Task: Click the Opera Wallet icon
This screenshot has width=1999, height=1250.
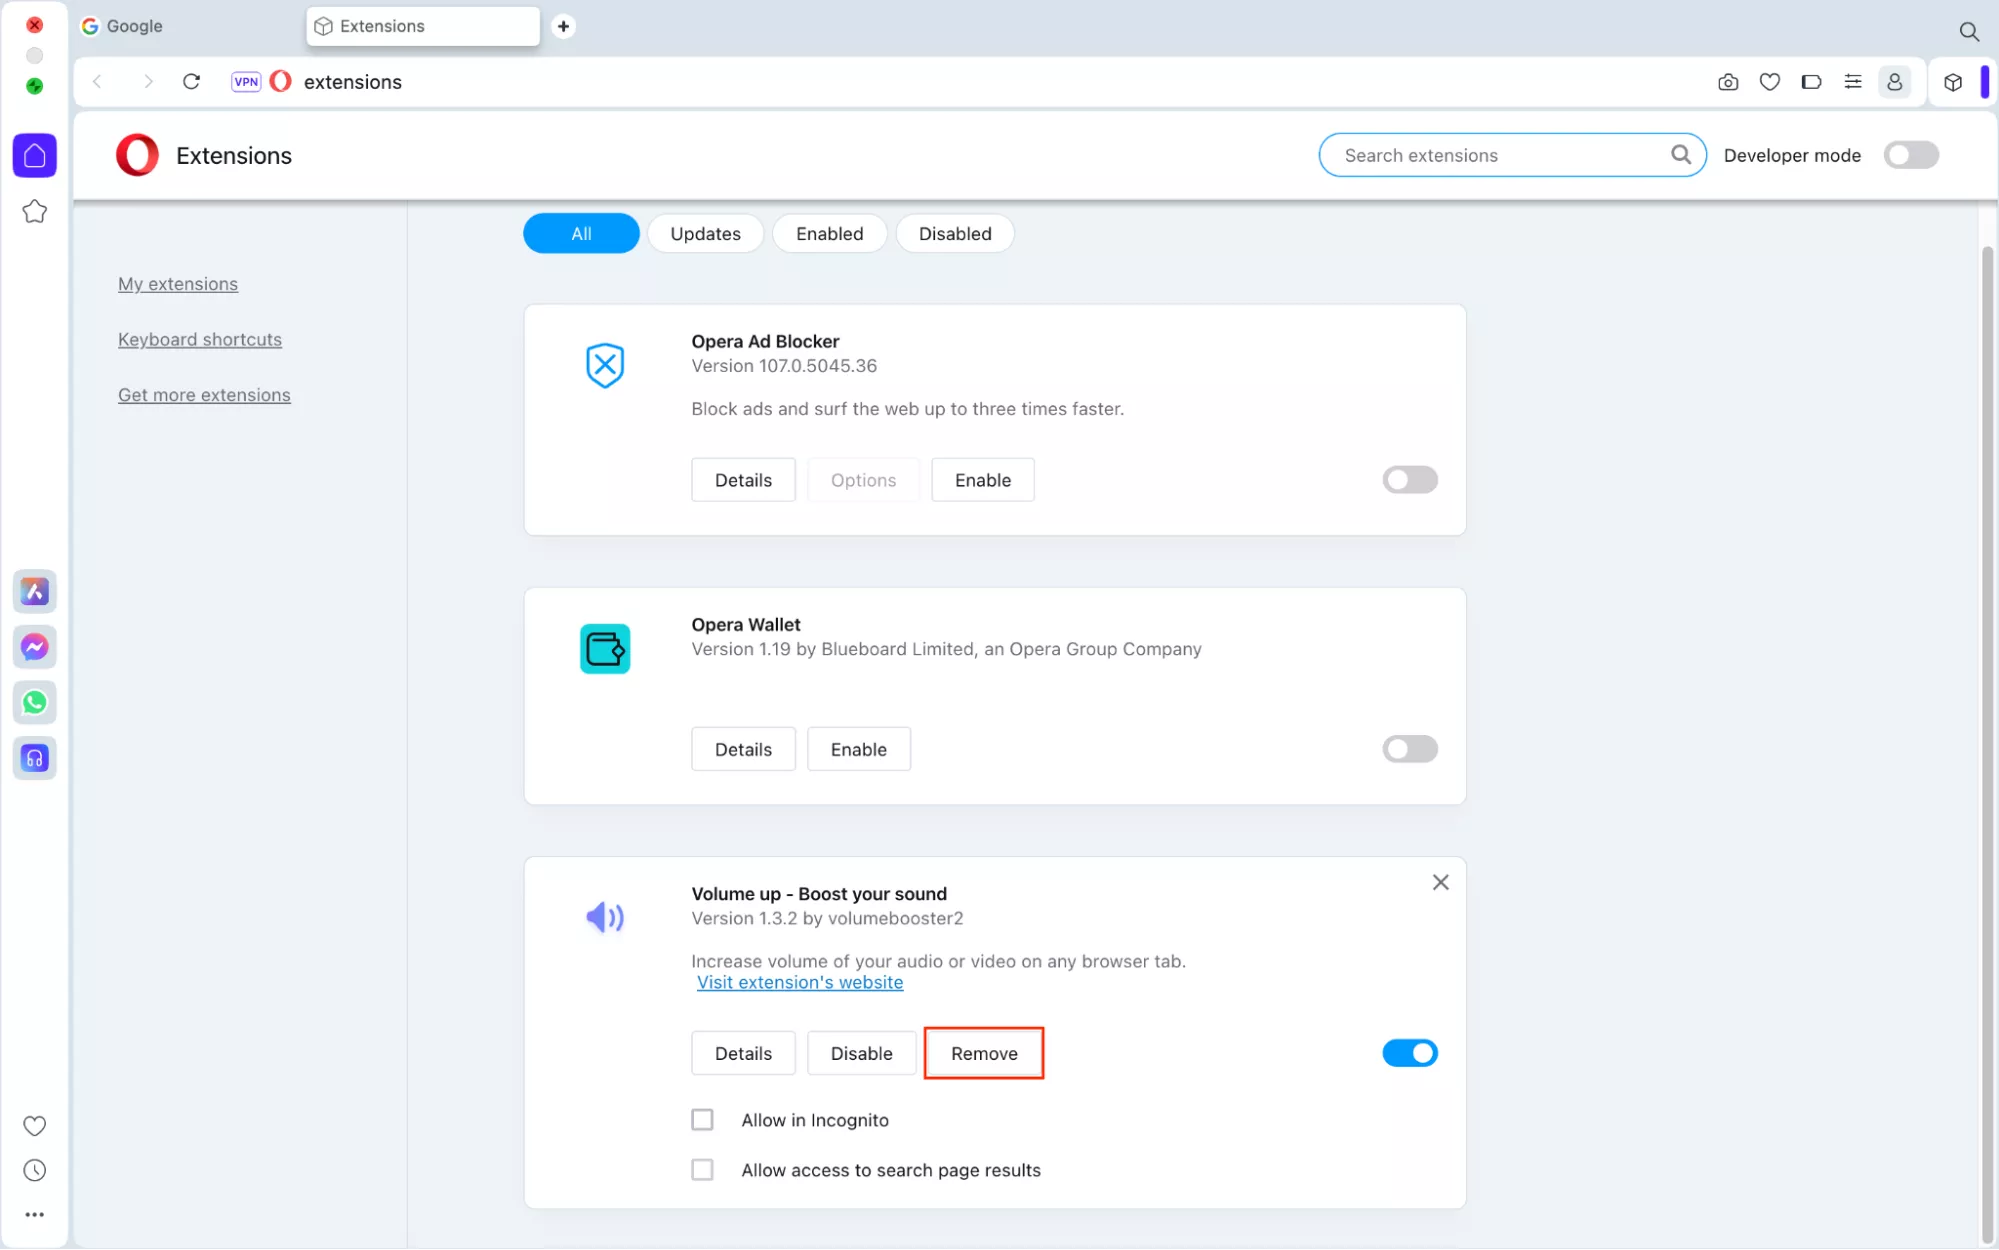Action: click(x=605, y=649)
